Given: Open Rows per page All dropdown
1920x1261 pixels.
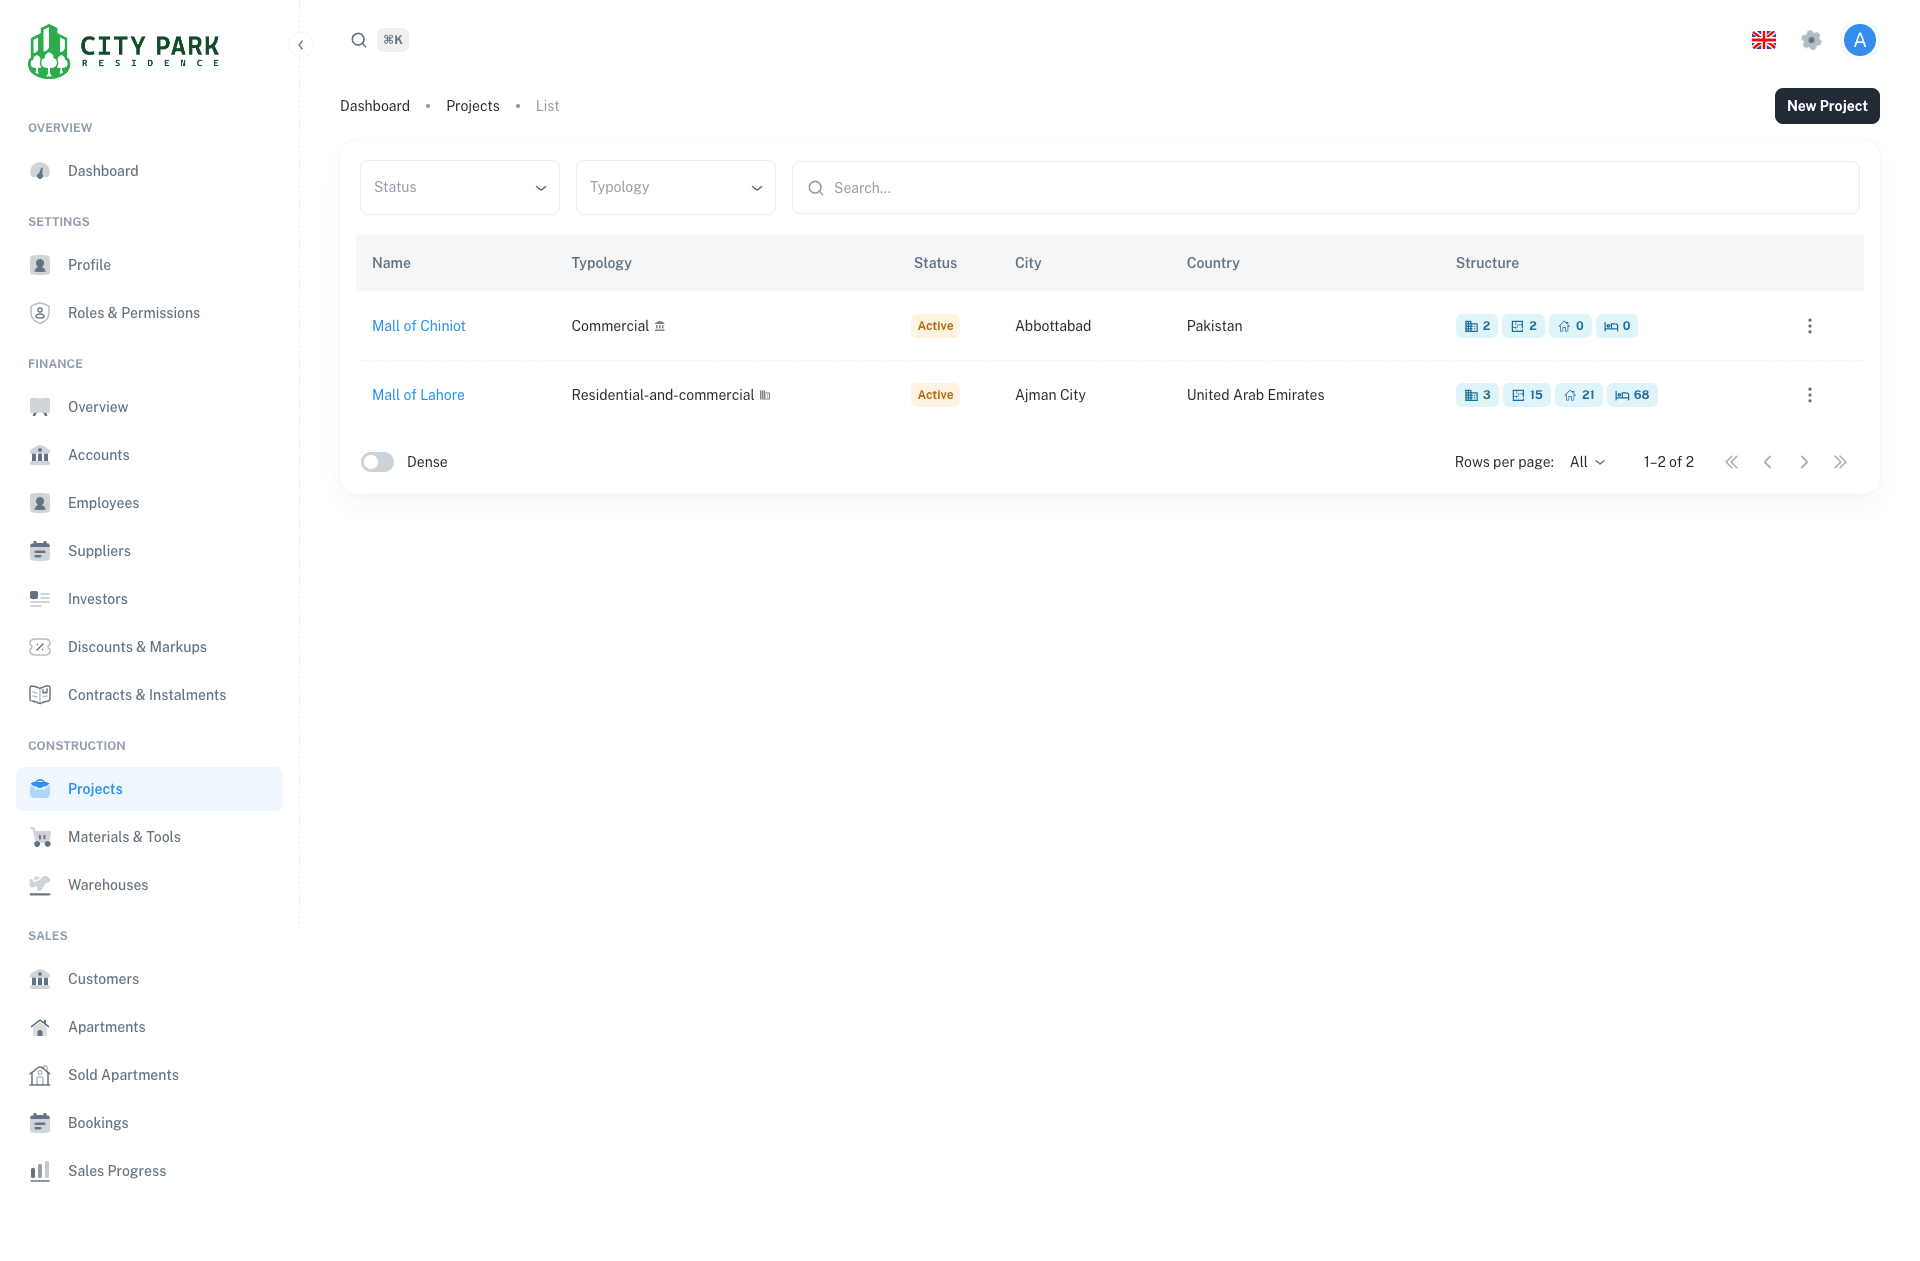Looking at the screenshot, I should click(x=1587, y=462).
